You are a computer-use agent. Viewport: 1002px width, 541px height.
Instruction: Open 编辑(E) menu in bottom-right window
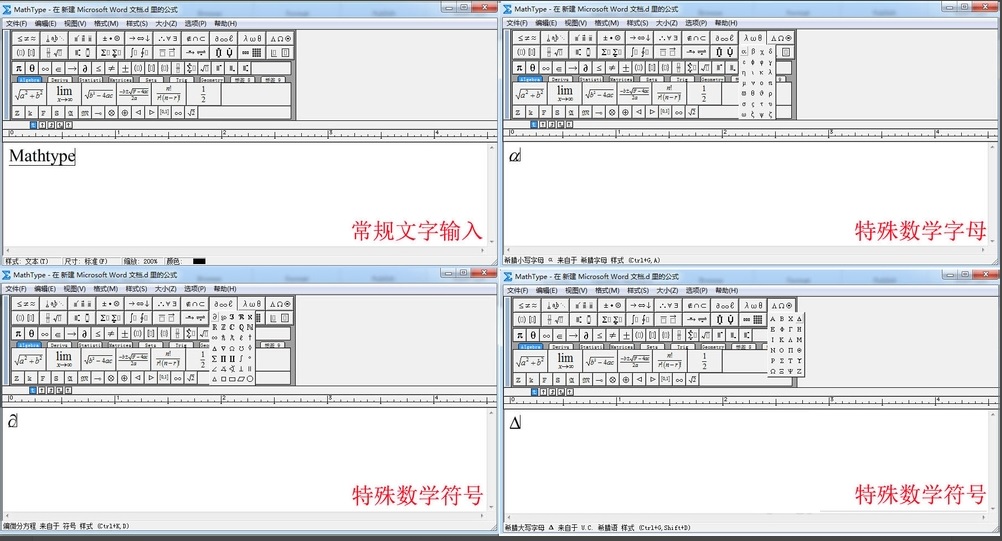tap(546, 291)
